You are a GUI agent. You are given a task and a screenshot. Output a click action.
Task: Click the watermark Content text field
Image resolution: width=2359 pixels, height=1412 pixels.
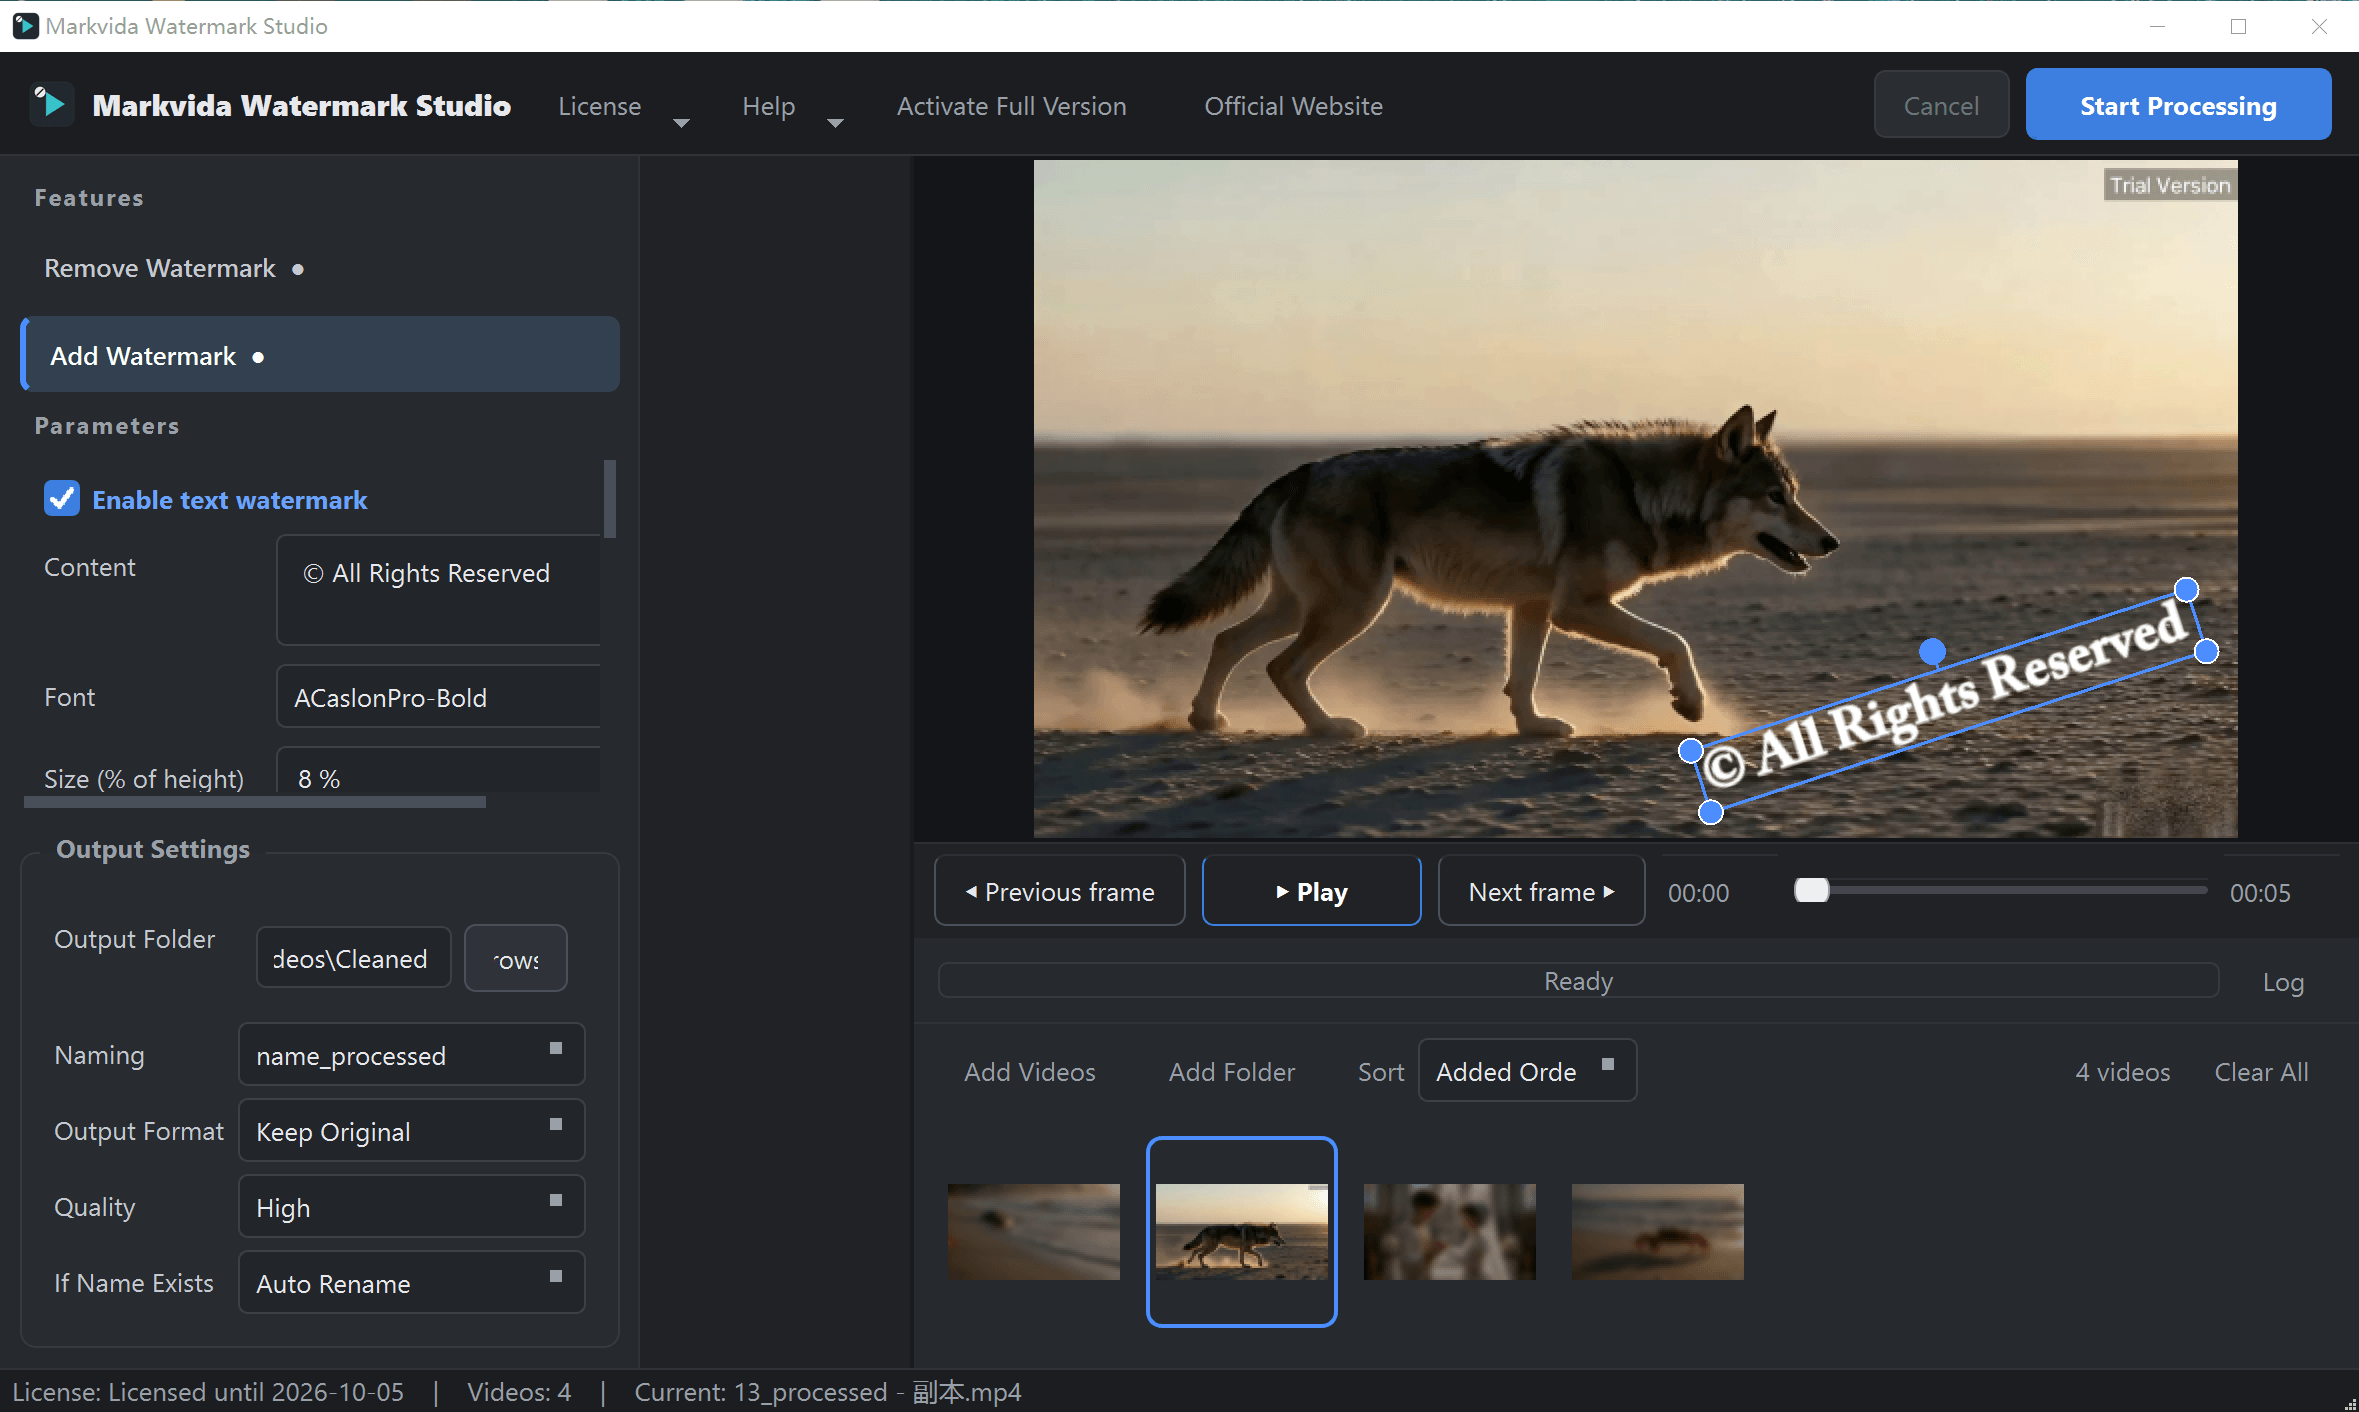(x=439, y=590)
